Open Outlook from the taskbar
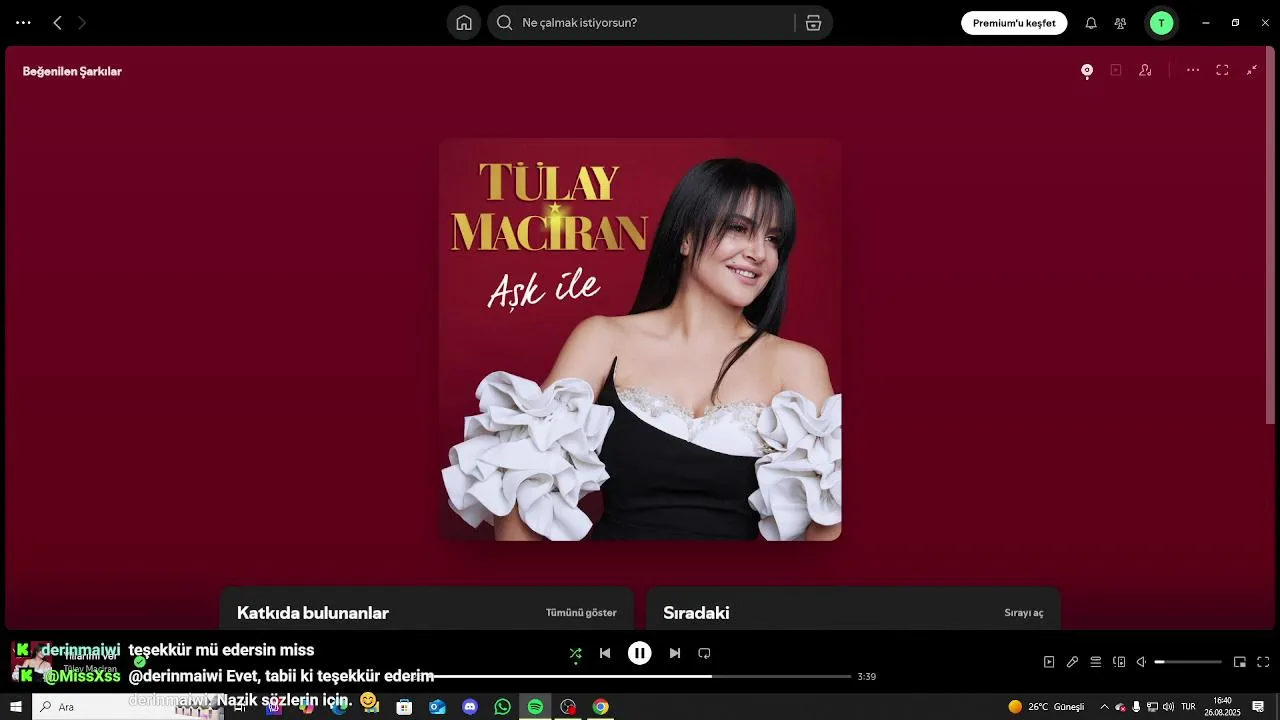Viewport: 1280px width, 720px height. [x=437, y=707]
